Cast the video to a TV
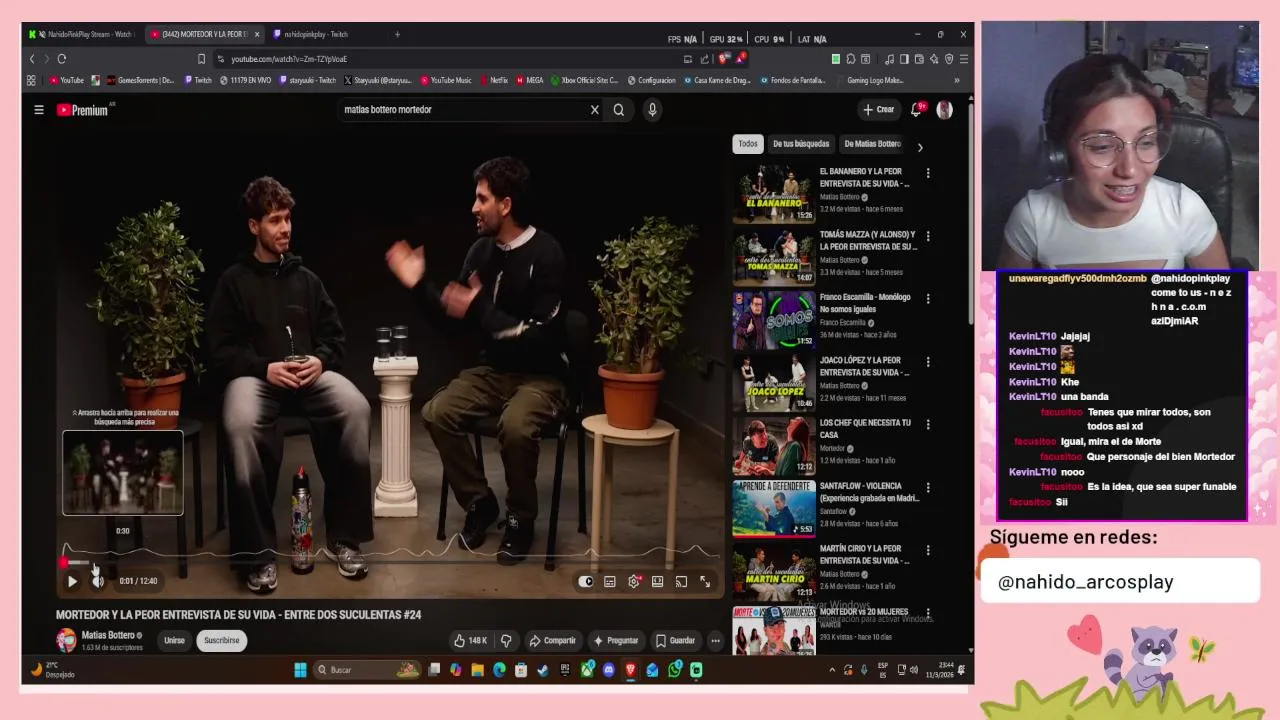The image size is (1280, 720). point(681,581)
